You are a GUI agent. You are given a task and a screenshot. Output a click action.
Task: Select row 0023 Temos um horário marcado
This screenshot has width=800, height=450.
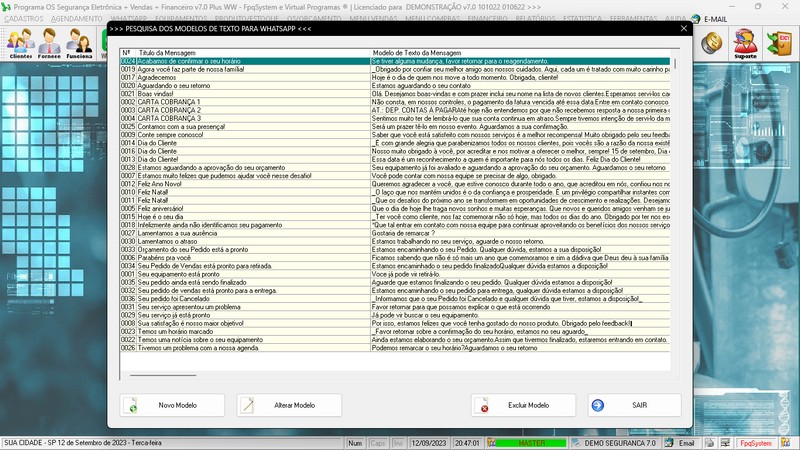395,332
